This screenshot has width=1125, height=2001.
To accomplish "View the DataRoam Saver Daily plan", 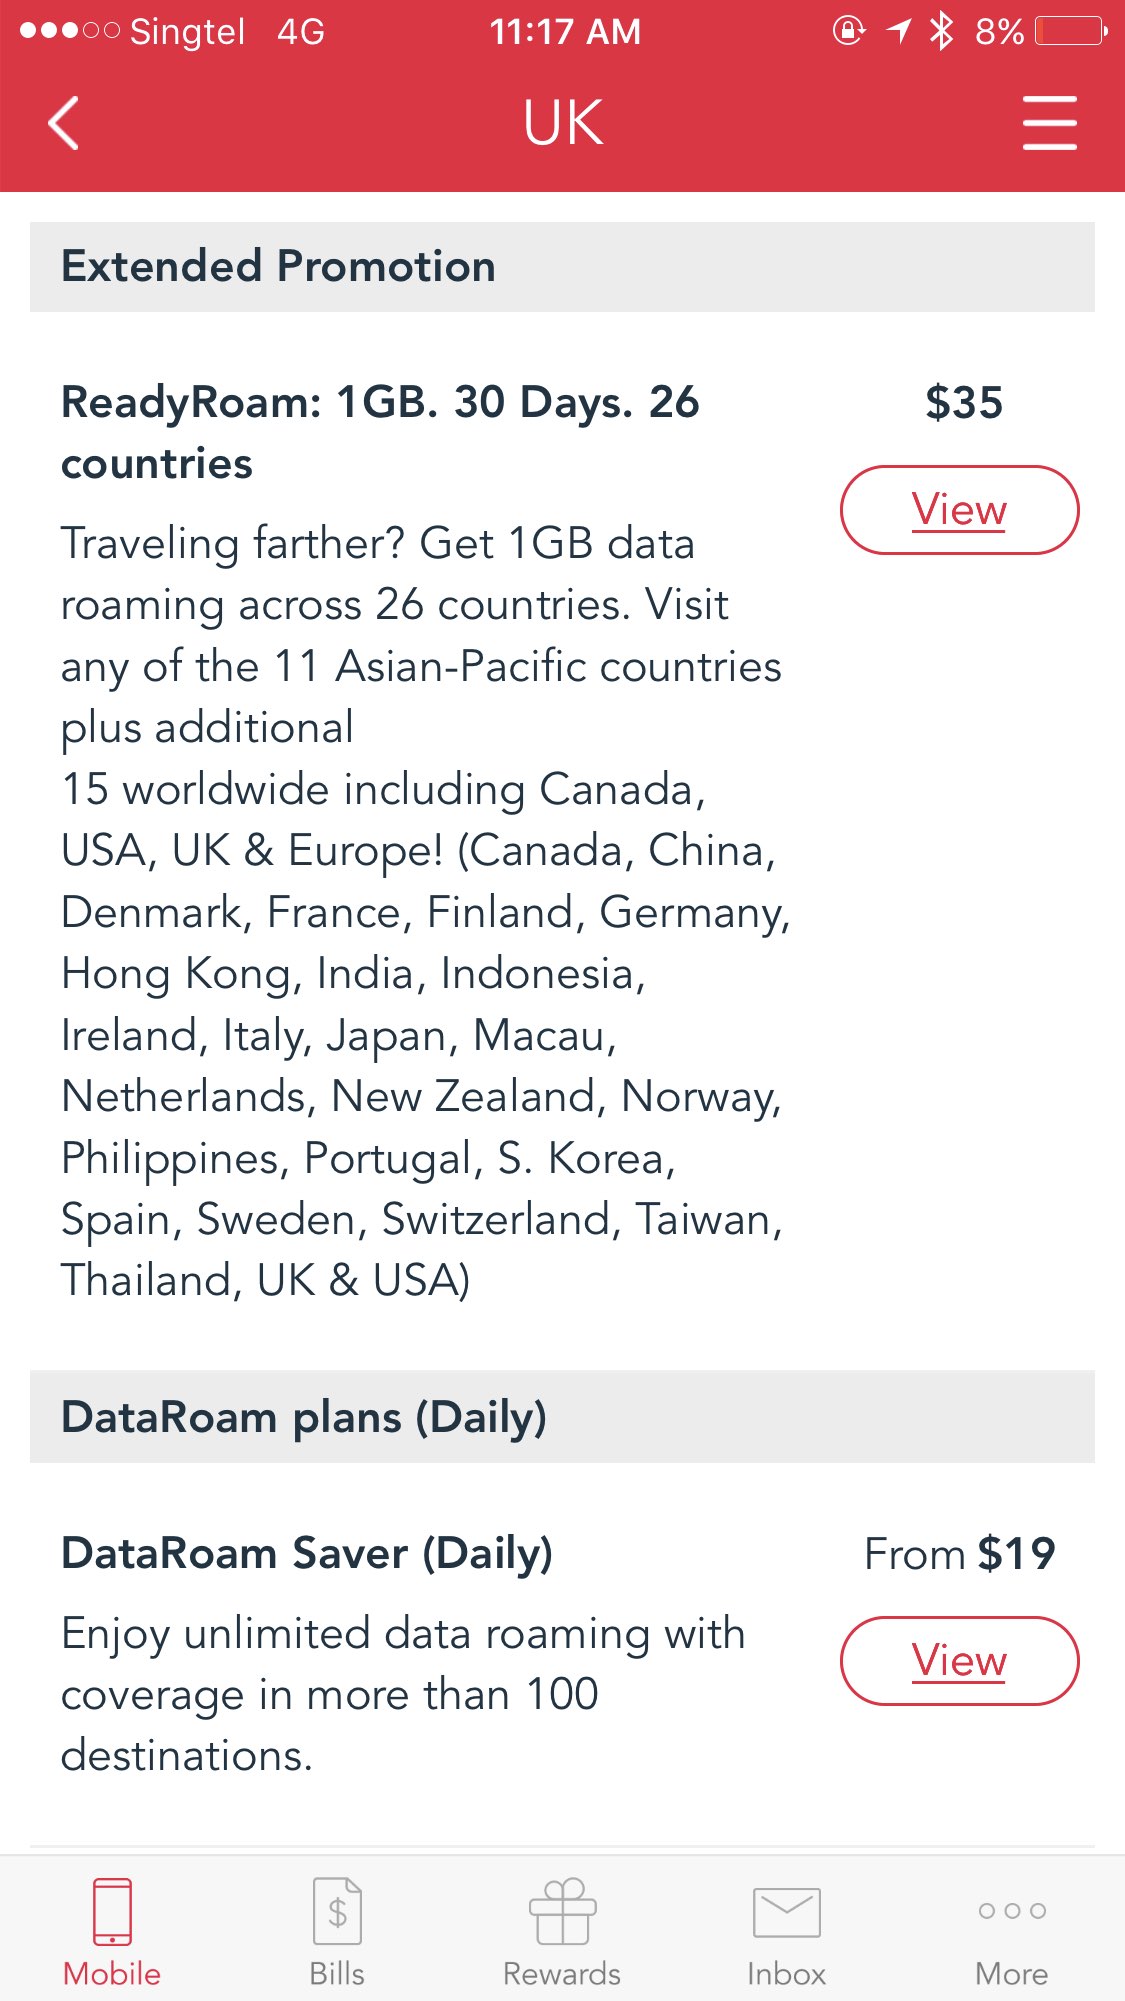I will (x=959, y=1661).
